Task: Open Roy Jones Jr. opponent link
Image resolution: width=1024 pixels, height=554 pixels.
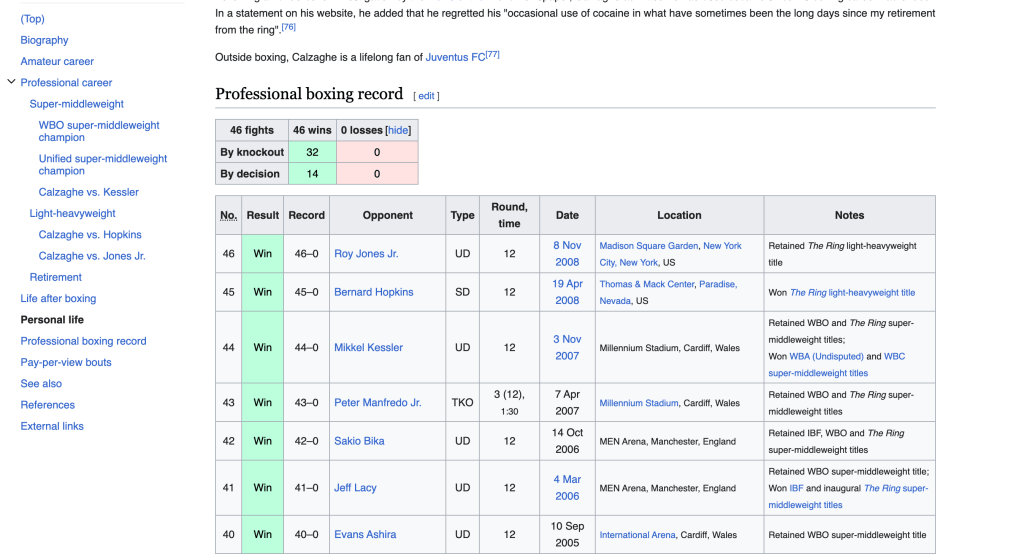Action: click(366, 253)
